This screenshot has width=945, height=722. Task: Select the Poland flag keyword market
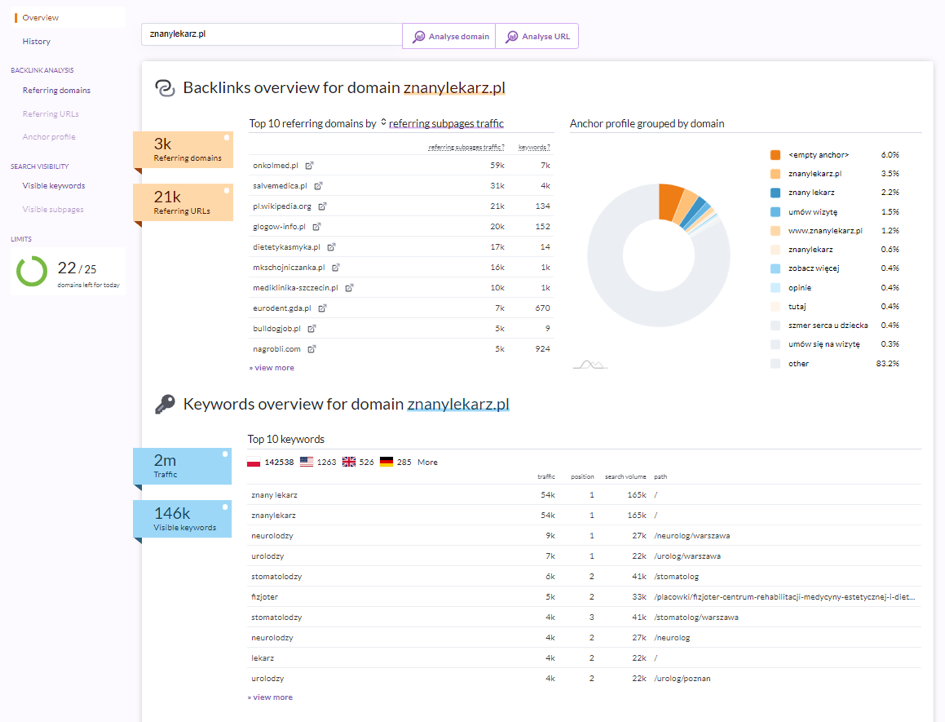coord(253,462)
